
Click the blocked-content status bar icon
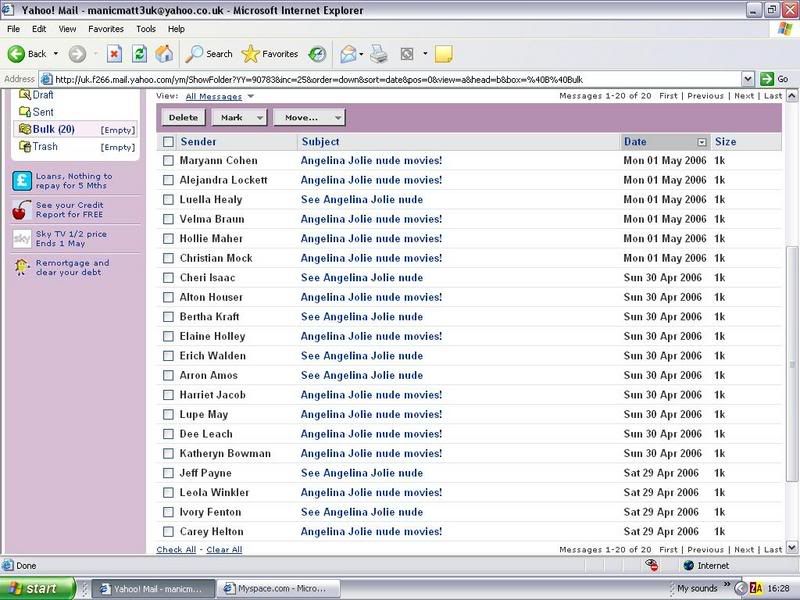[652, 565]
